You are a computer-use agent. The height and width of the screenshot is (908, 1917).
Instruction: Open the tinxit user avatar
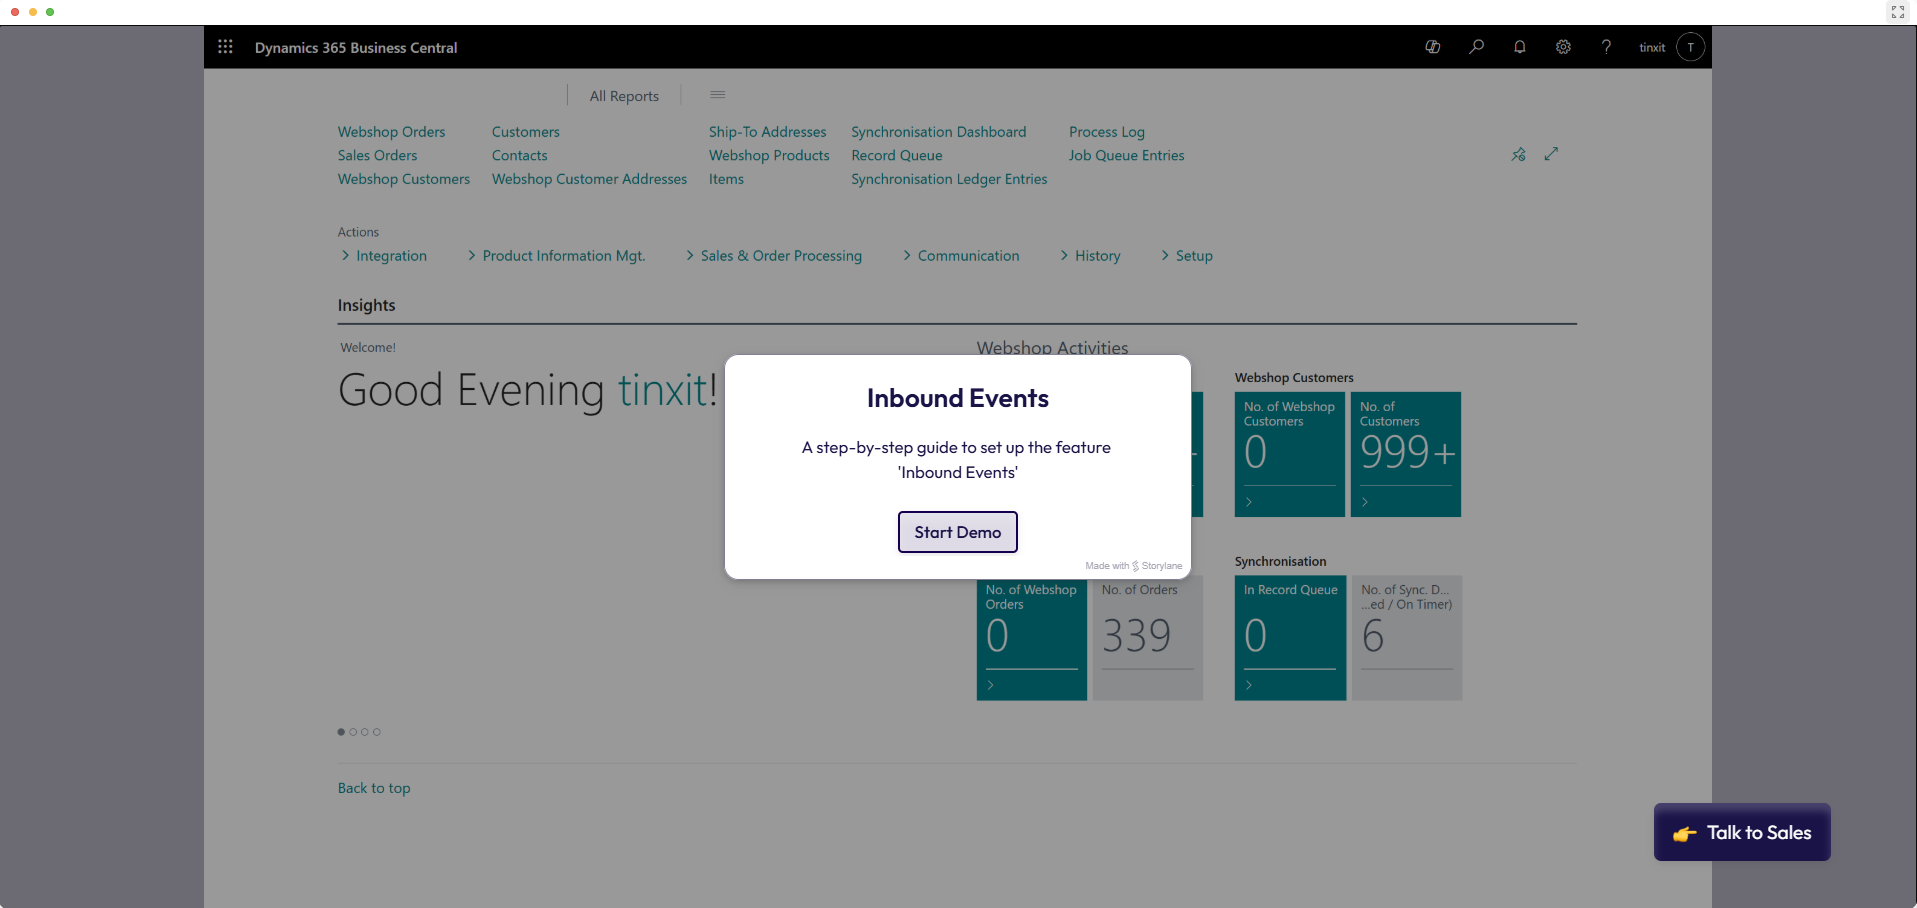click(x=1691, y=47)
